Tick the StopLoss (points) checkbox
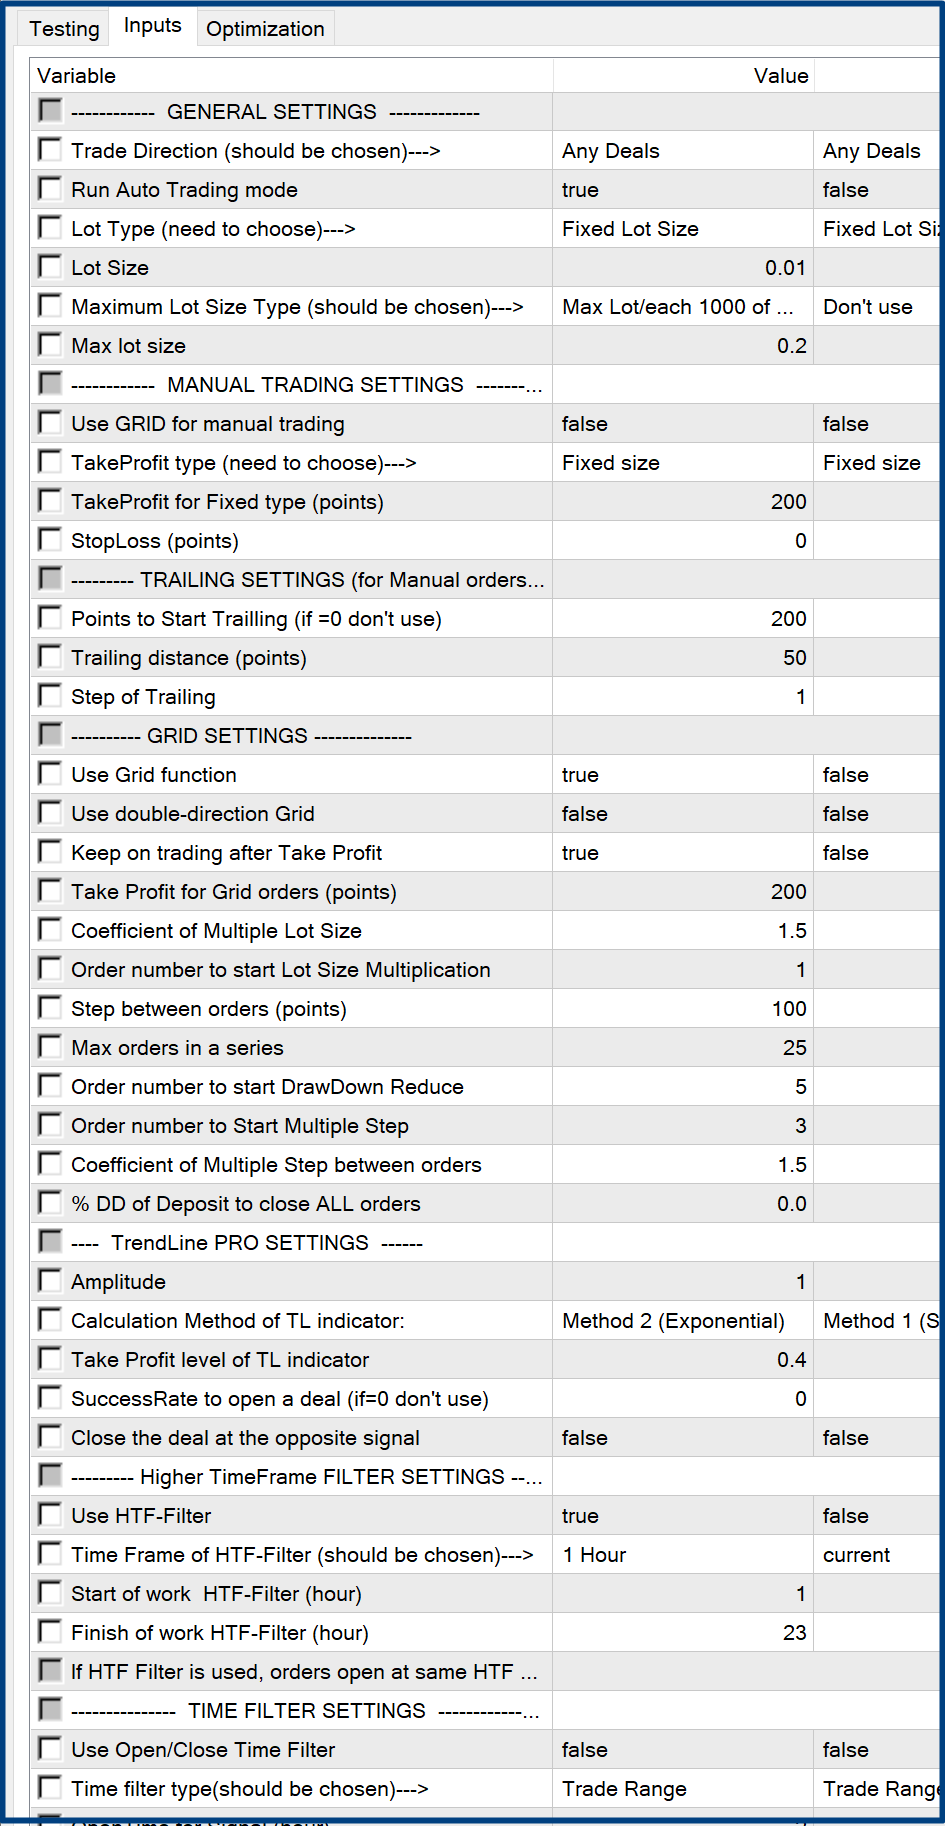Viewport: 945px width, 1826px height. coord(50,540)
